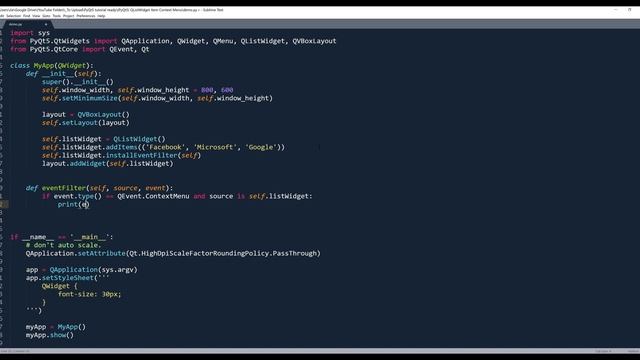Open the Find menu
The image size is (640, 360).
pyautogui.click(x=27, y=16)
